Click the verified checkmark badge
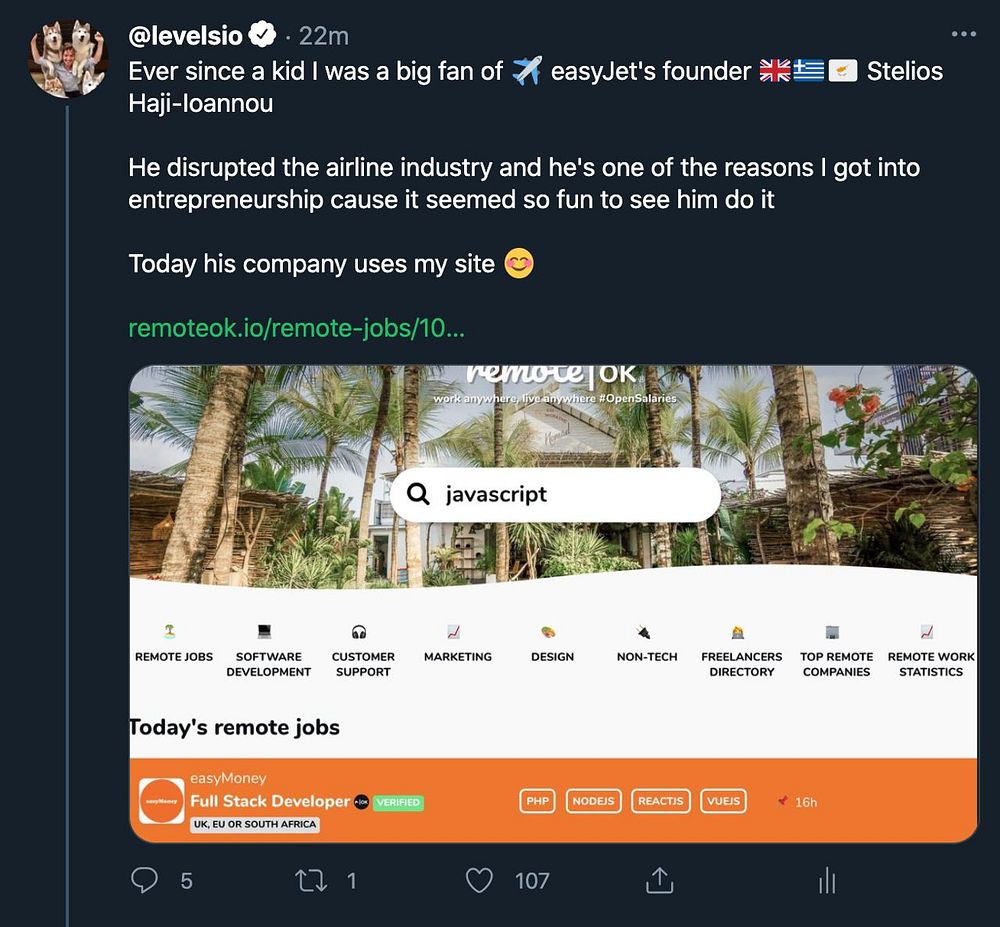This screenshot has width=1000, height=927. [263, 35]
